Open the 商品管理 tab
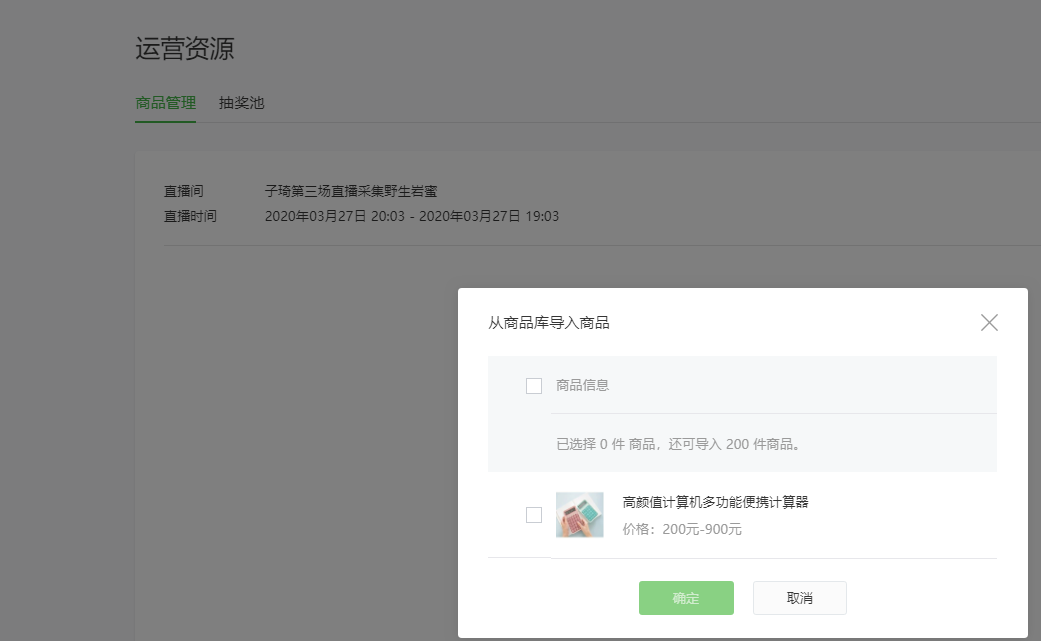1041x641 pixels. click(x=165, y=103)
